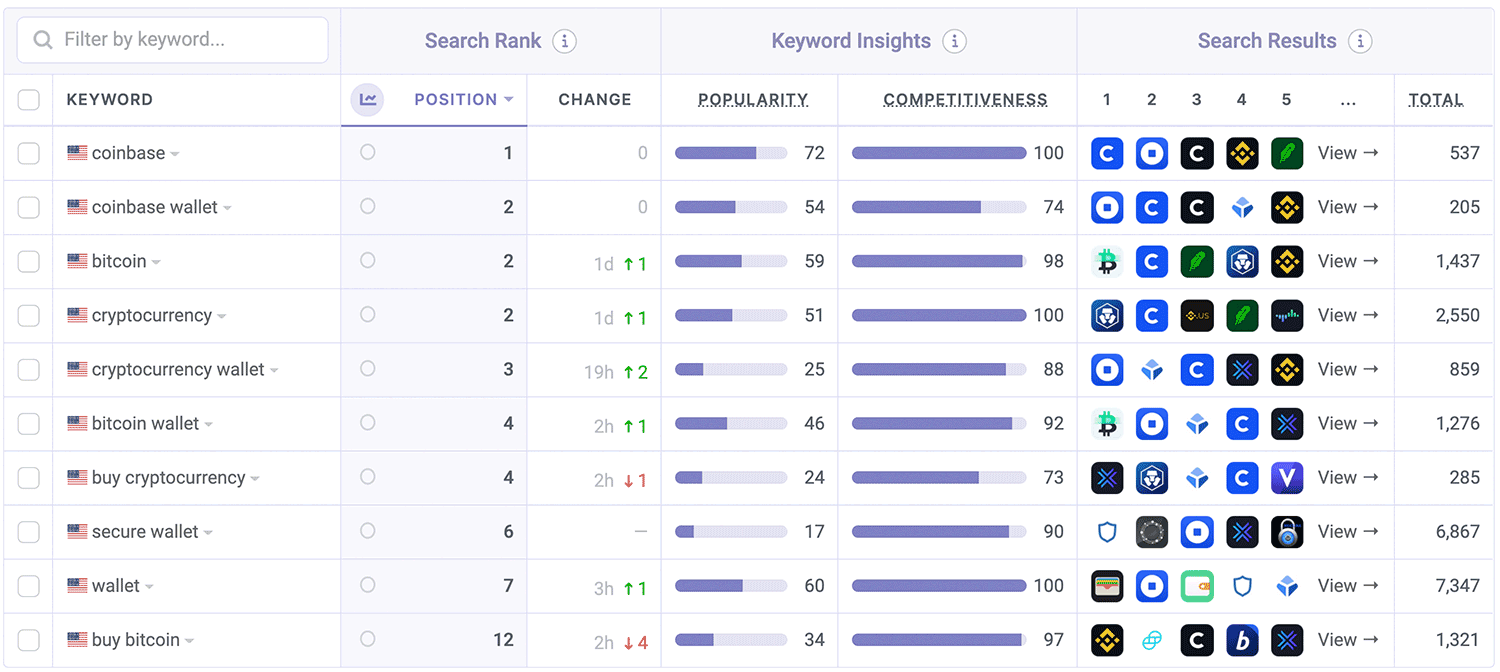The height and width of the screenshot is (672, 1500).
Task: Check the bitcoin row checkbox
Action: (x=29, y=261)
